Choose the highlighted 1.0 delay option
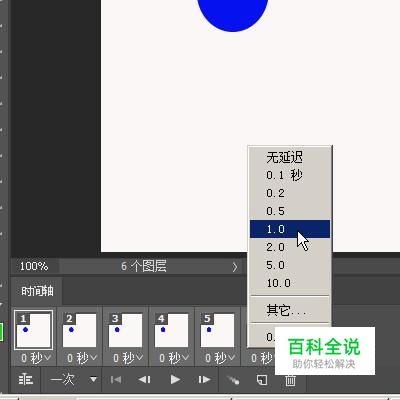Screen dimensions: 400x400 [x=290, y=229]
